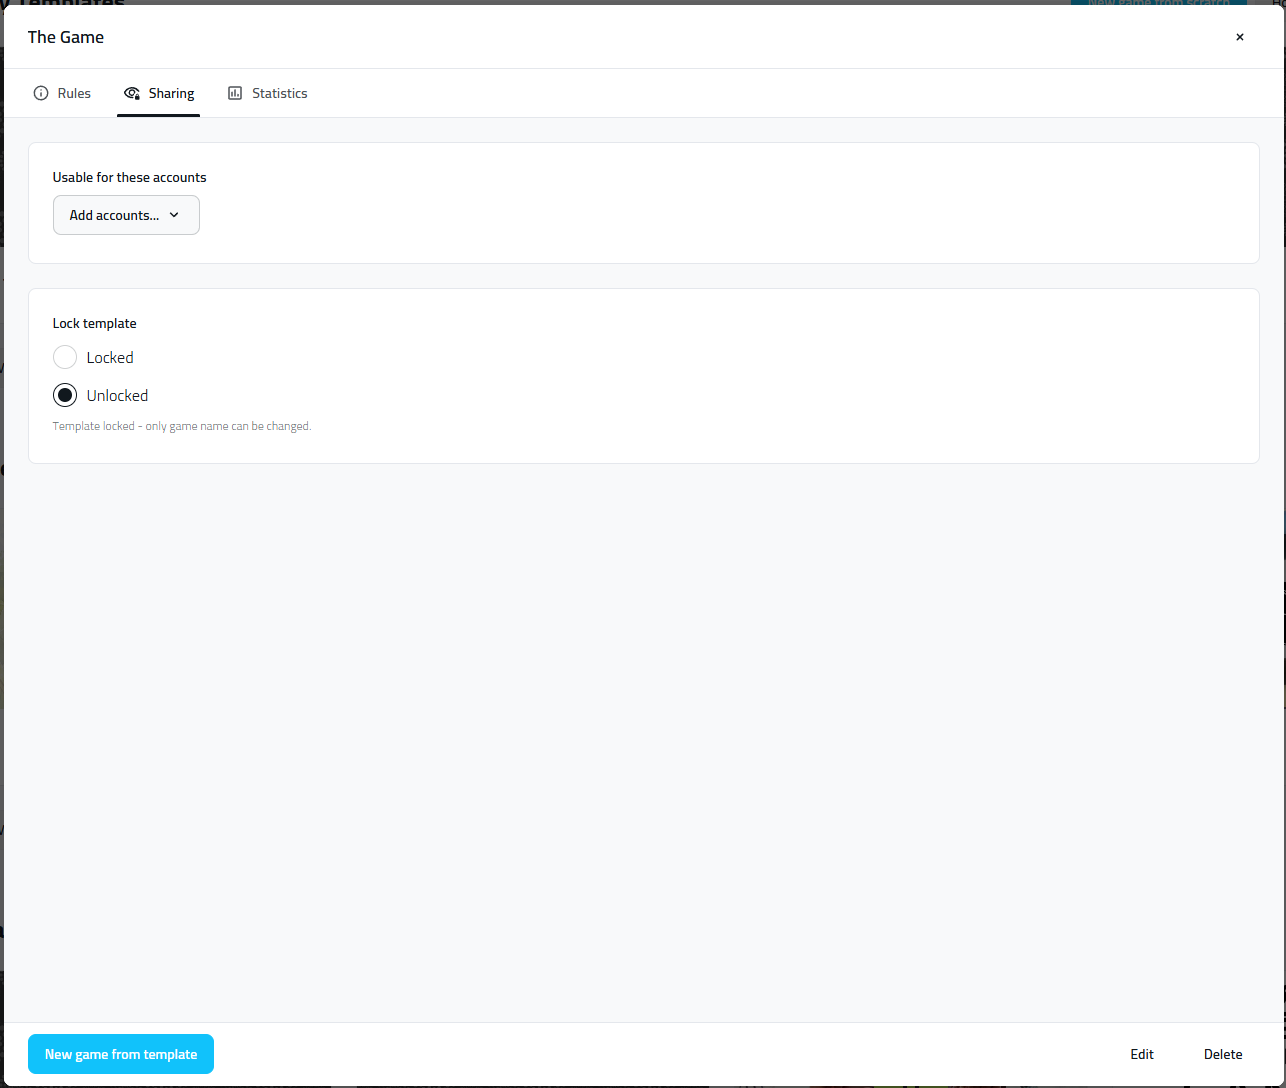Click the Edit button

[1142, 1054]
